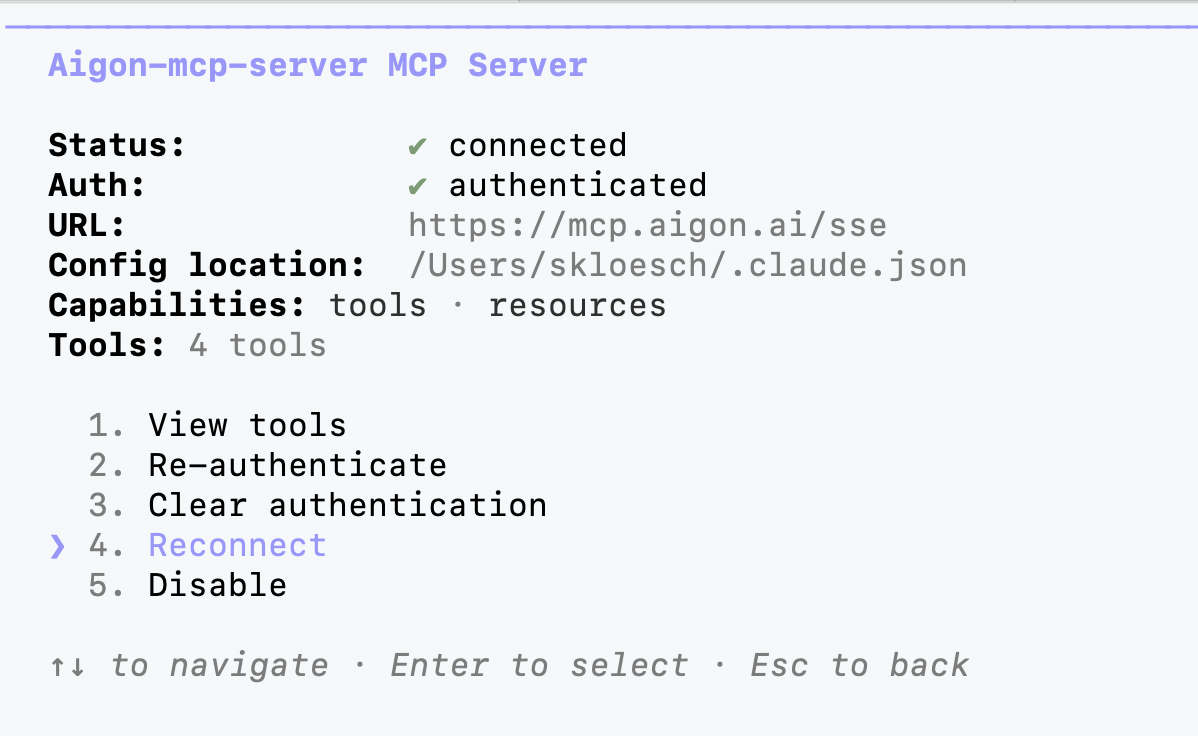Image resolution: width=1198 pixels, height=736 pixels.
Task: Click the dot separator between tools and resources
Action: coord(458,305)
